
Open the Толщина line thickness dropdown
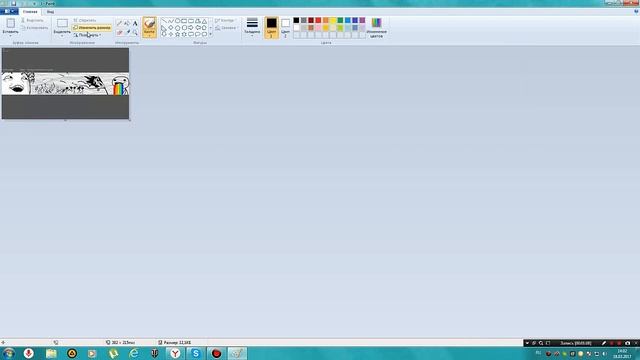[x=252, y=27]
